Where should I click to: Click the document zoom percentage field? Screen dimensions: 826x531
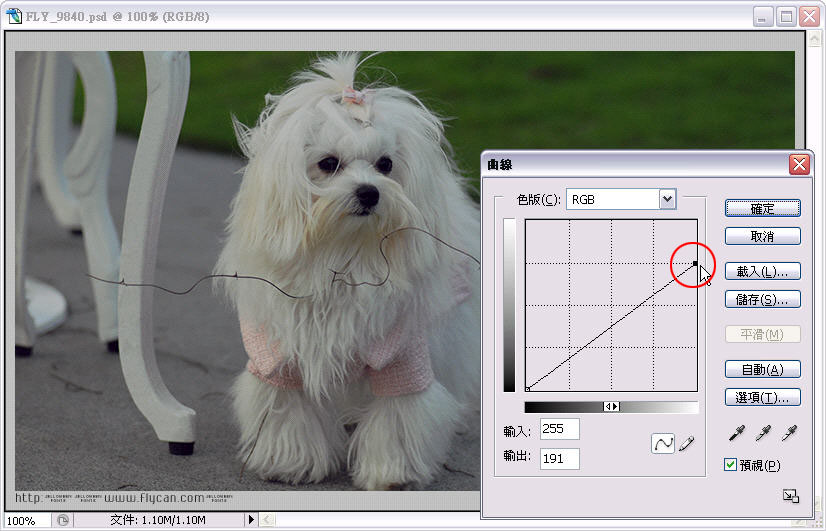[27, 520]
